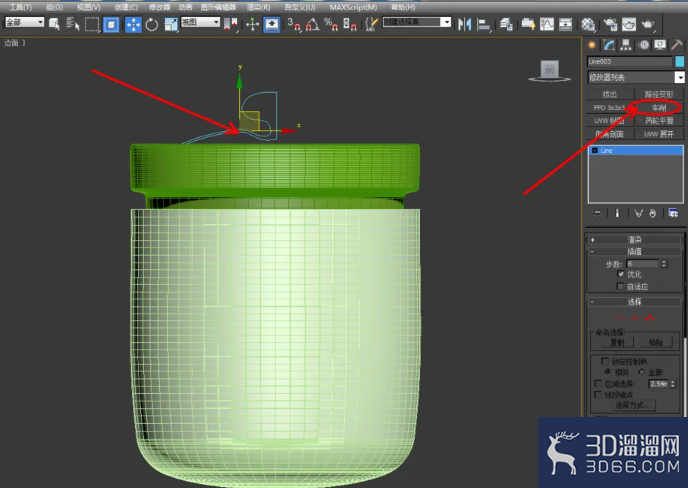The image size is (688, 488).
Task: Open the Rendered Frame Window
Action: point(629,24)
